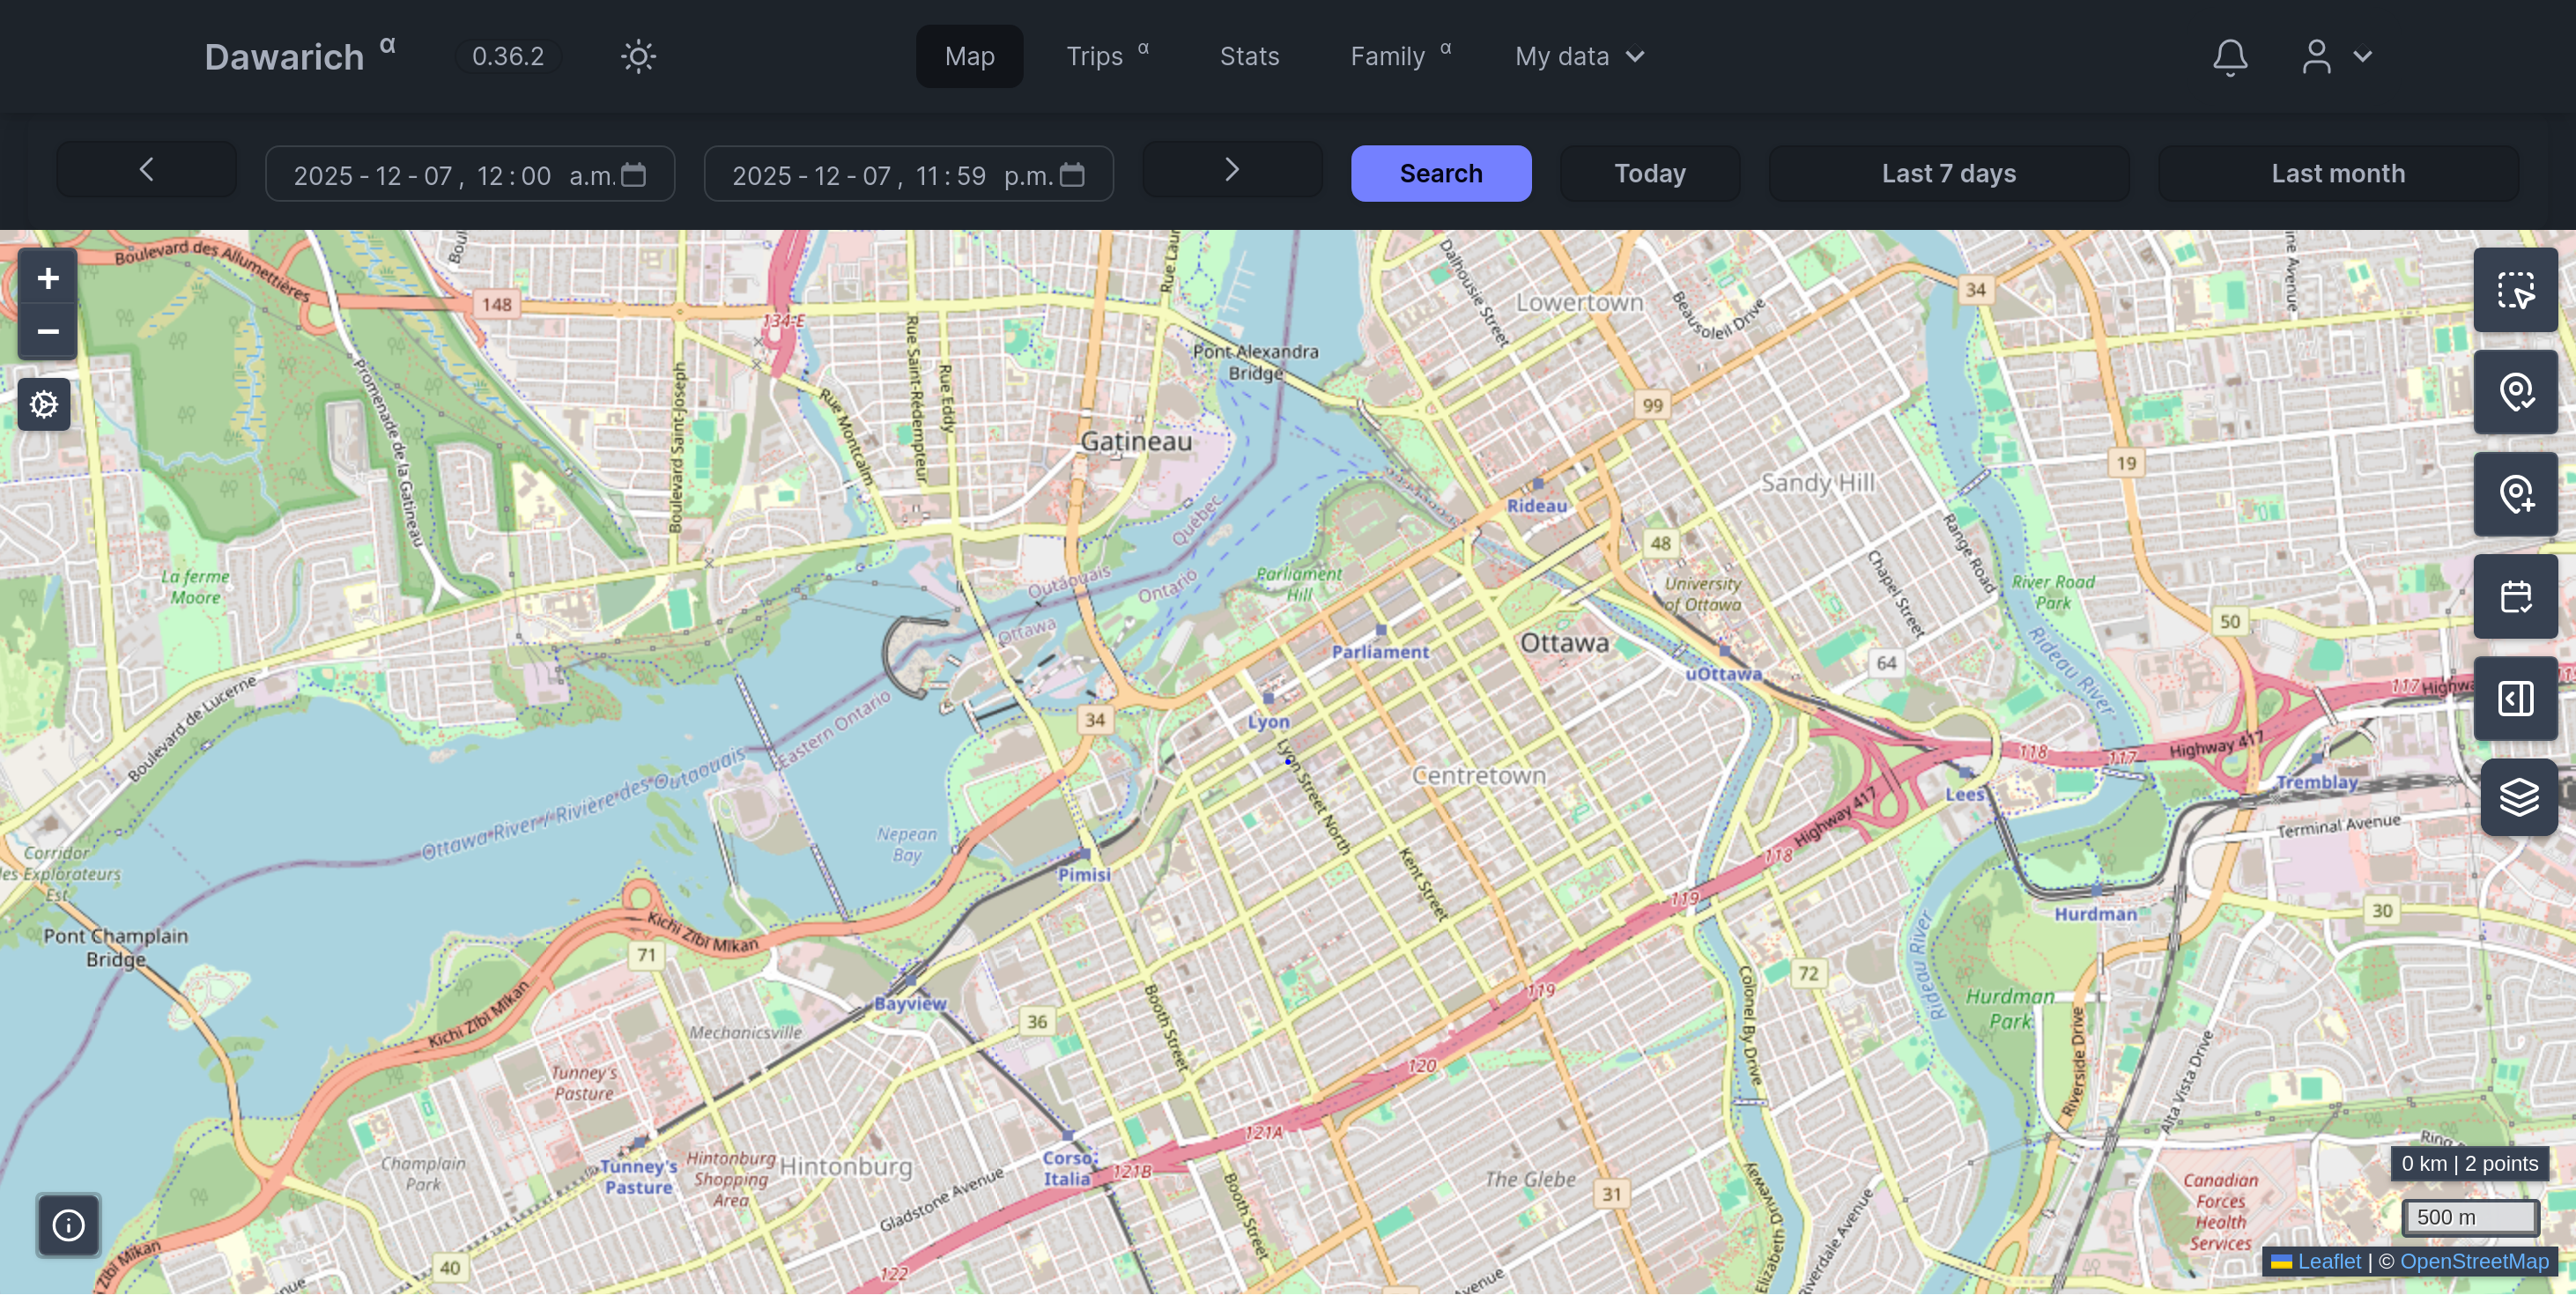Zoom in on the map
The width and height of the screenshot is (2576, 1295).
click(47, 278)
